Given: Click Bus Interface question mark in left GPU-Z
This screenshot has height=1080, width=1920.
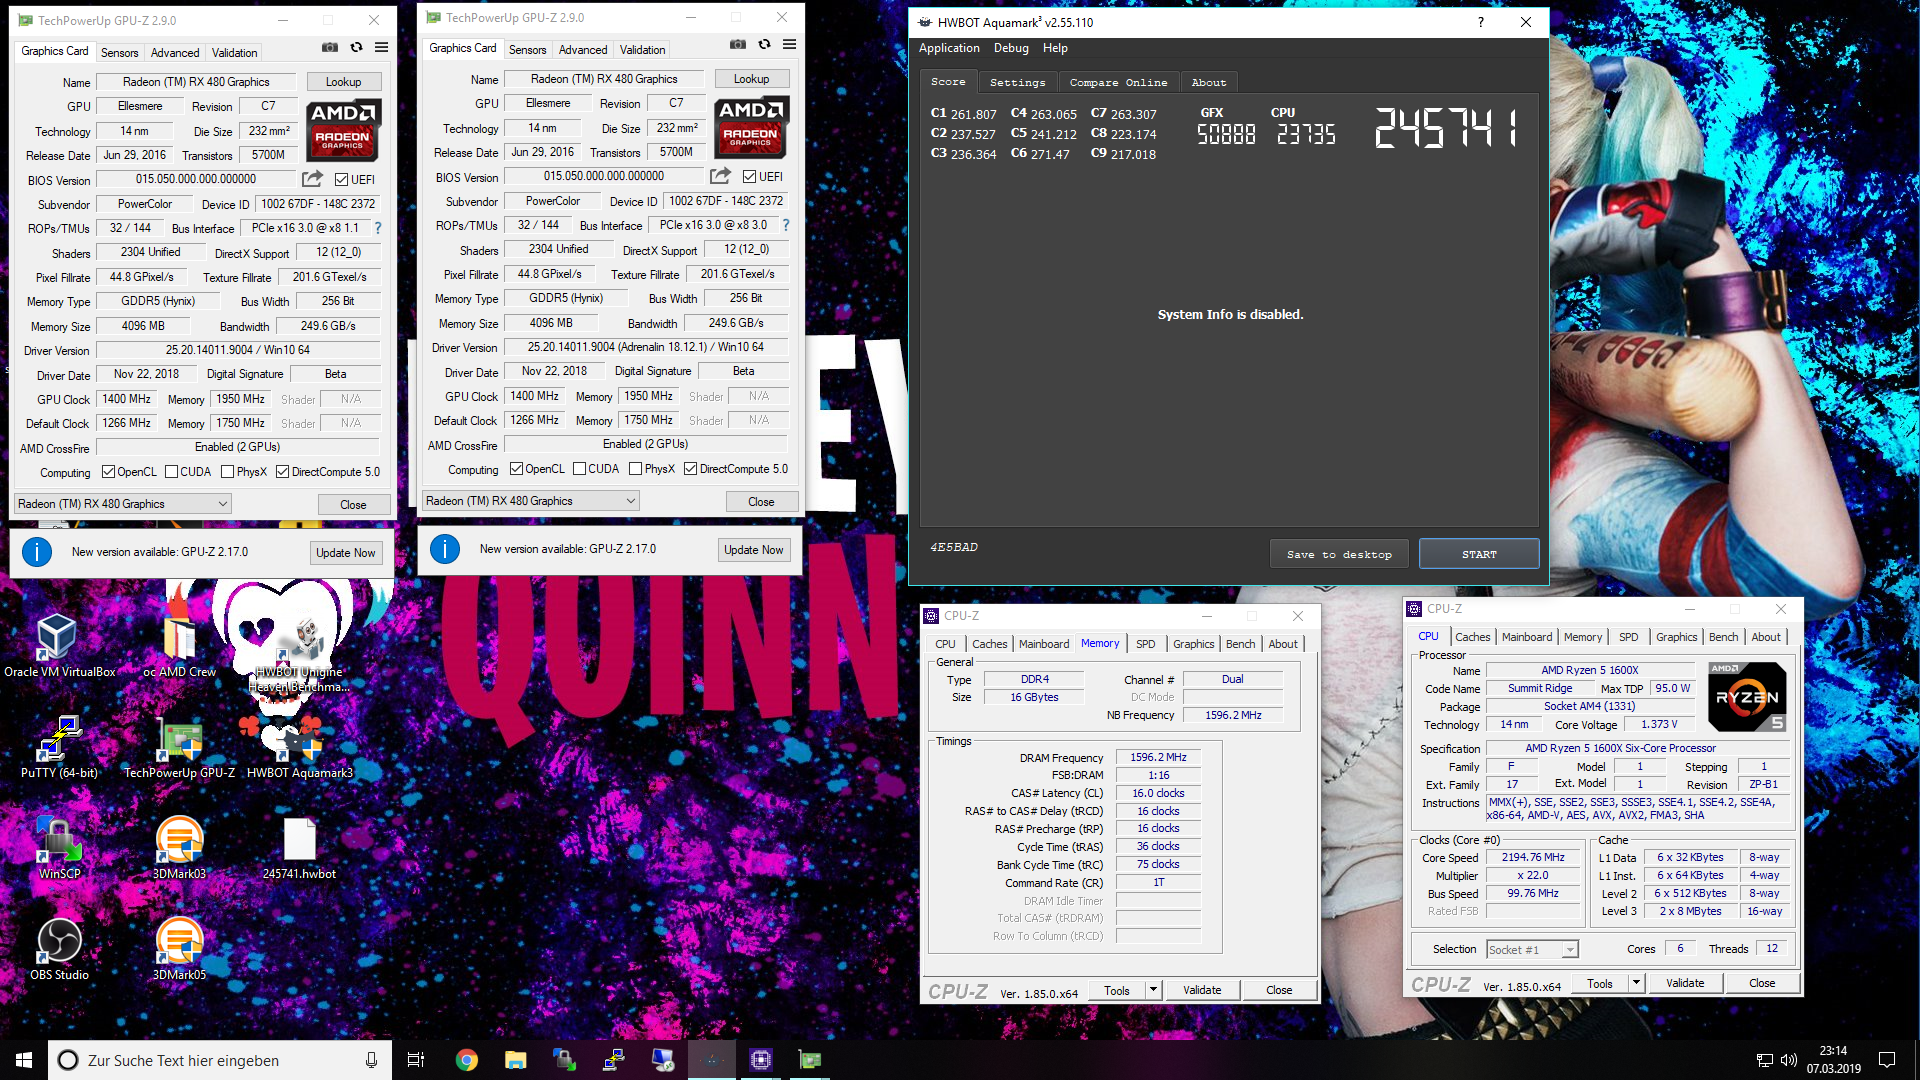Looking at the screenshot, I should pos(378,228).
